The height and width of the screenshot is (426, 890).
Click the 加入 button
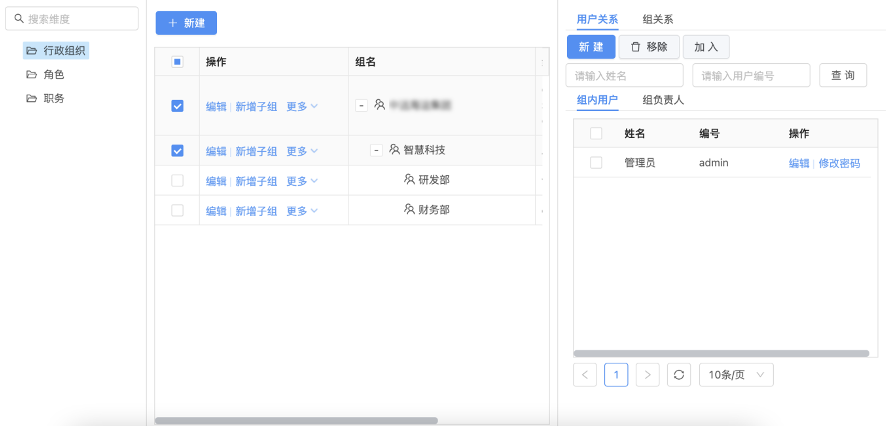(x=706, y=47)
